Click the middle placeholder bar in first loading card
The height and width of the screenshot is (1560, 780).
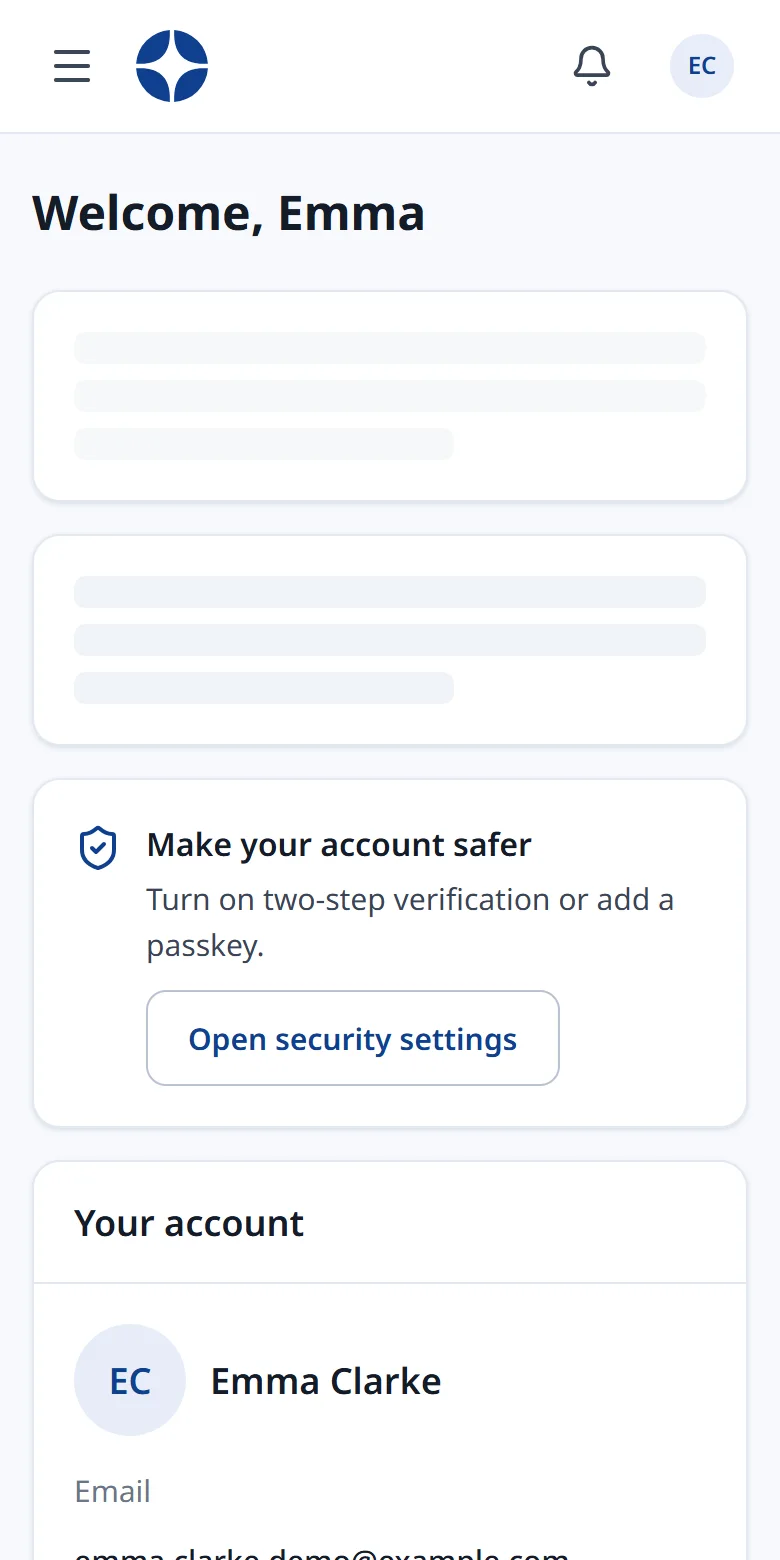[x=390, y=396]
